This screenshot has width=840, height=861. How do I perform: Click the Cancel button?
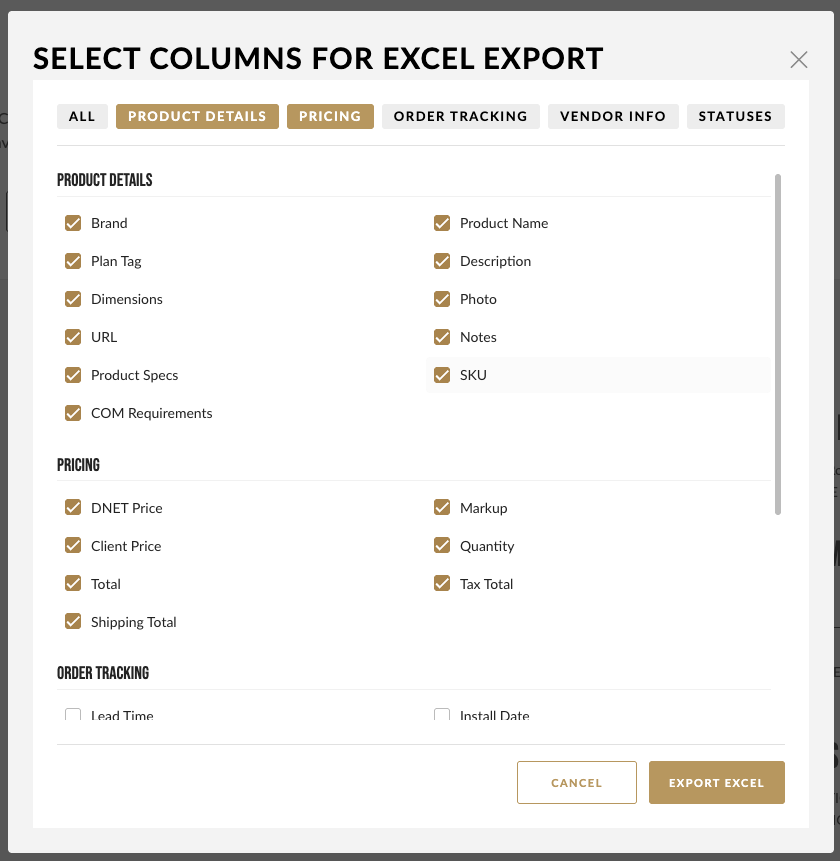[x=576, y=782]
